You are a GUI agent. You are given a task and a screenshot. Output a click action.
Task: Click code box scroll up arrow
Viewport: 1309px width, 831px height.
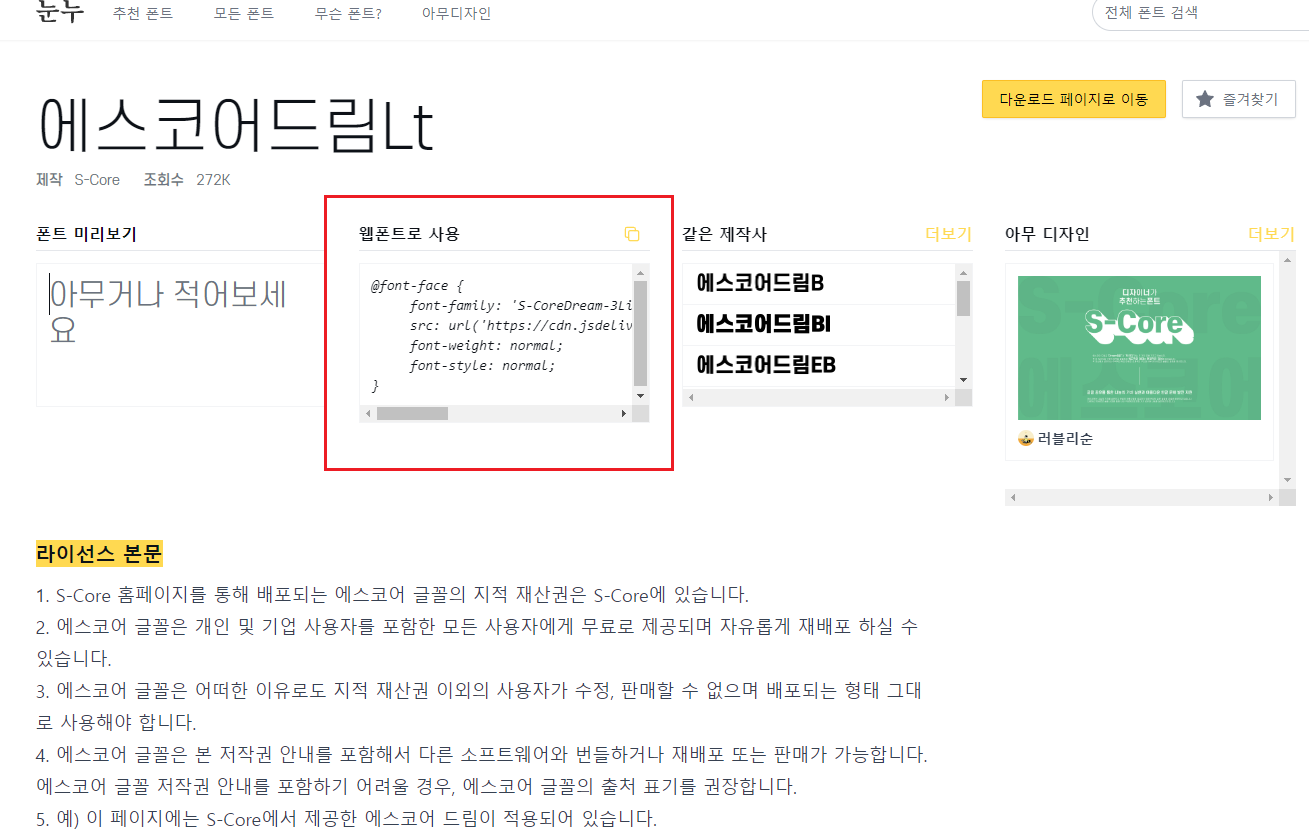point(641,272)
